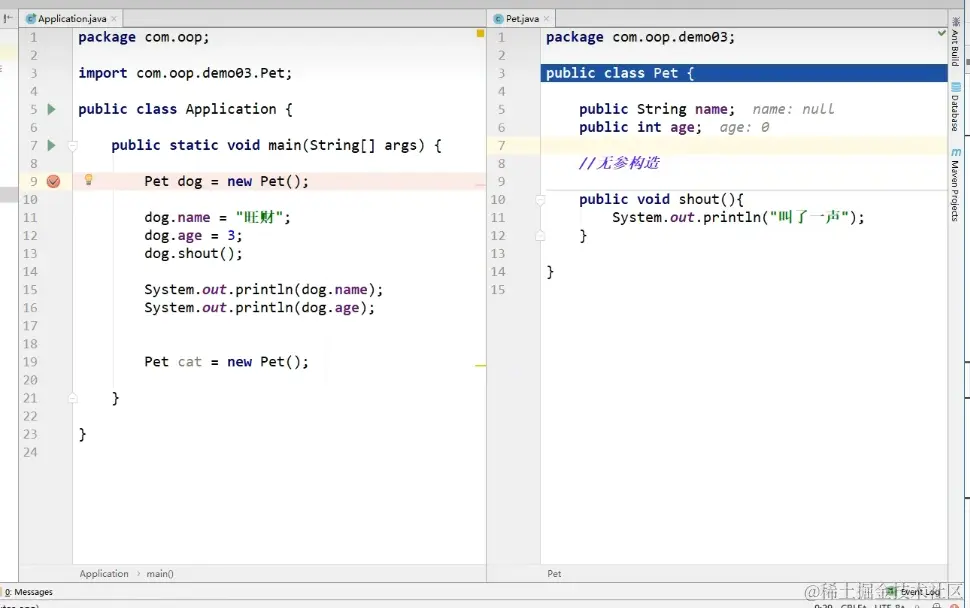Image resolution: width=970 pixels, height=608 pixels.
Task: Click the 'import com.oop.demo03.Pet;' line
Action: coord(185,73)
